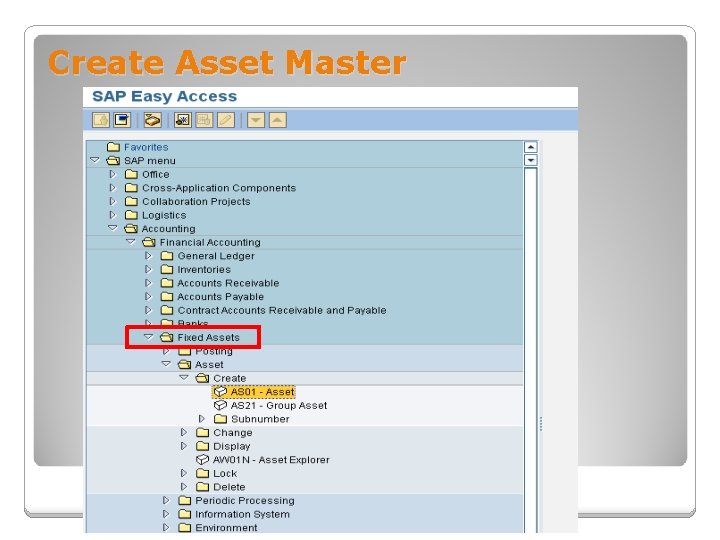
Task: Click the Periodic Processing text
Action: coord(245,501)
